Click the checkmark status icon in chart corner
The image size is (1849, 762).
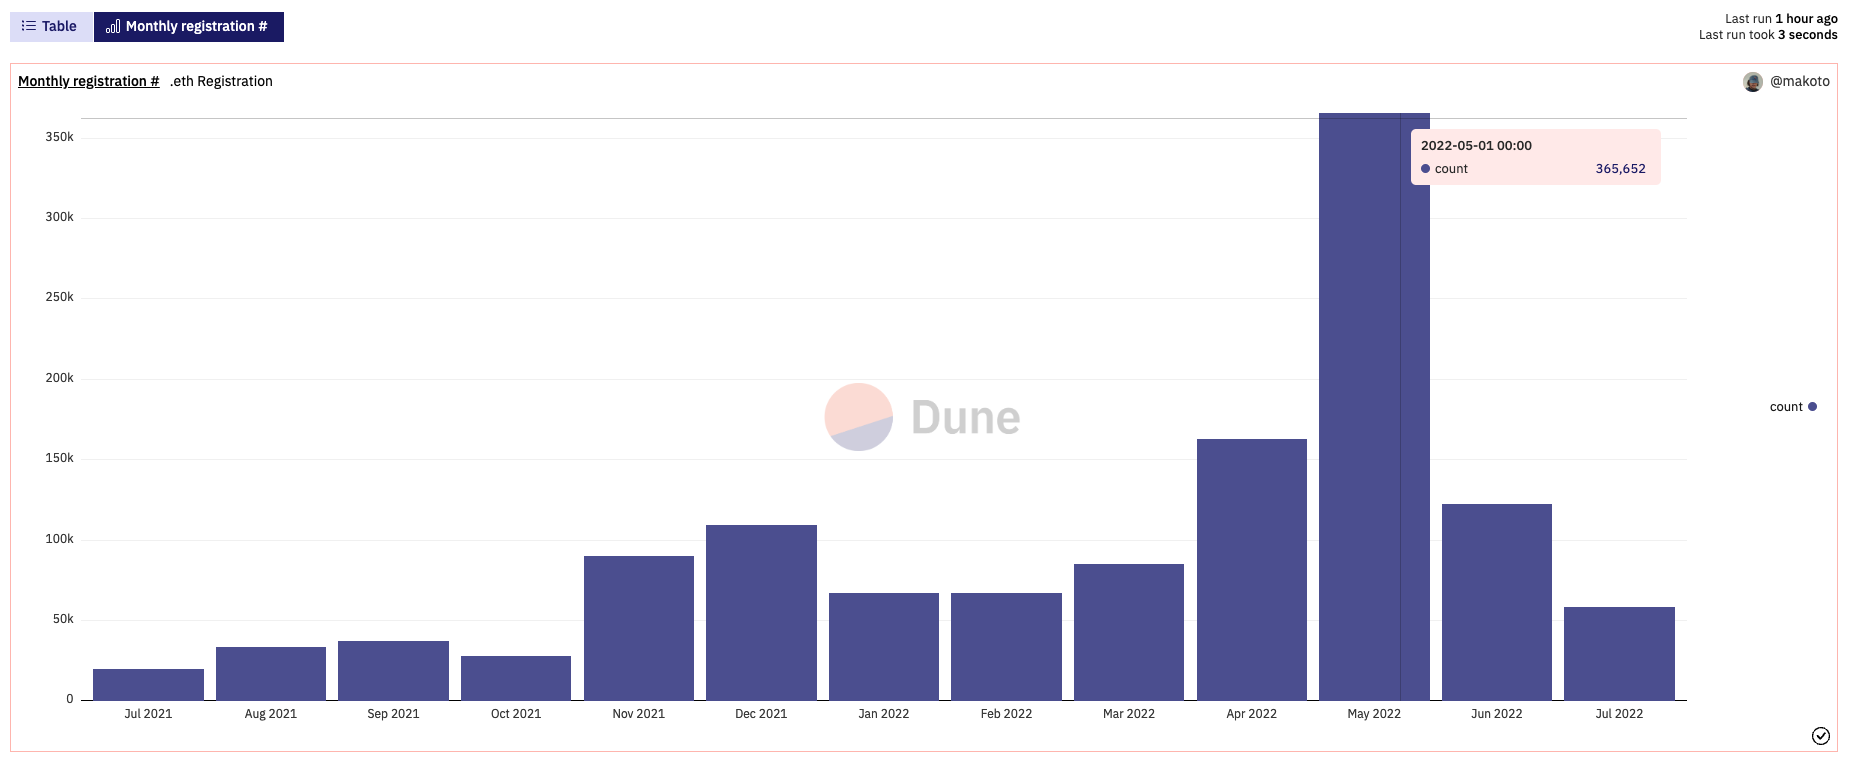click(1820, 736)
